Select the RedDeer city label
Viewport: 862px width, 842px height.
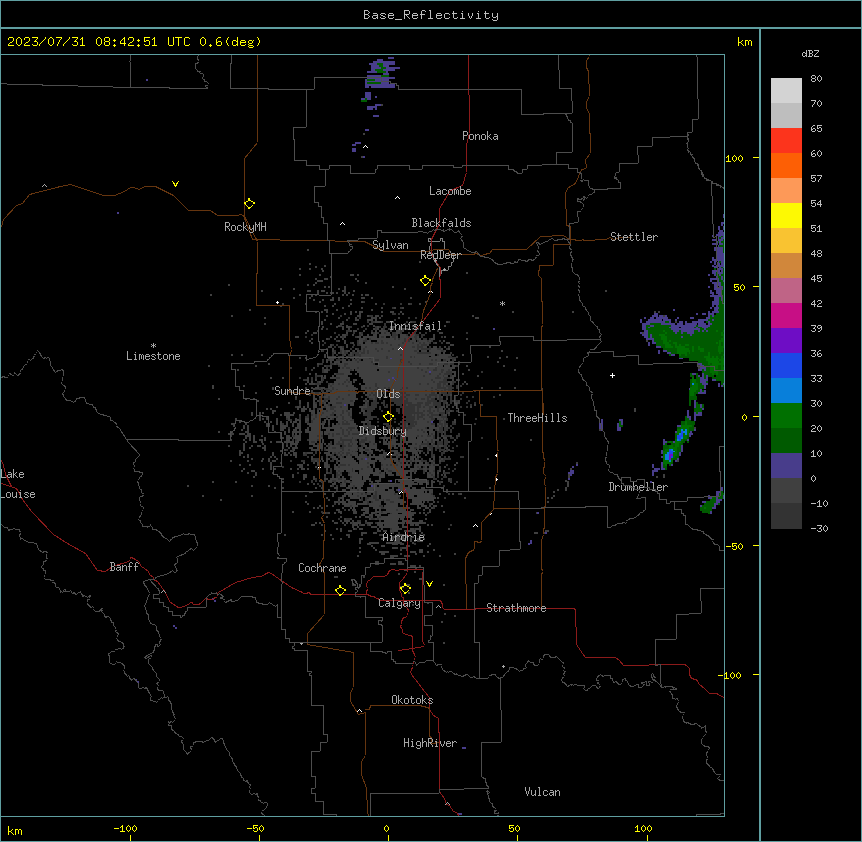click(440, 255)
